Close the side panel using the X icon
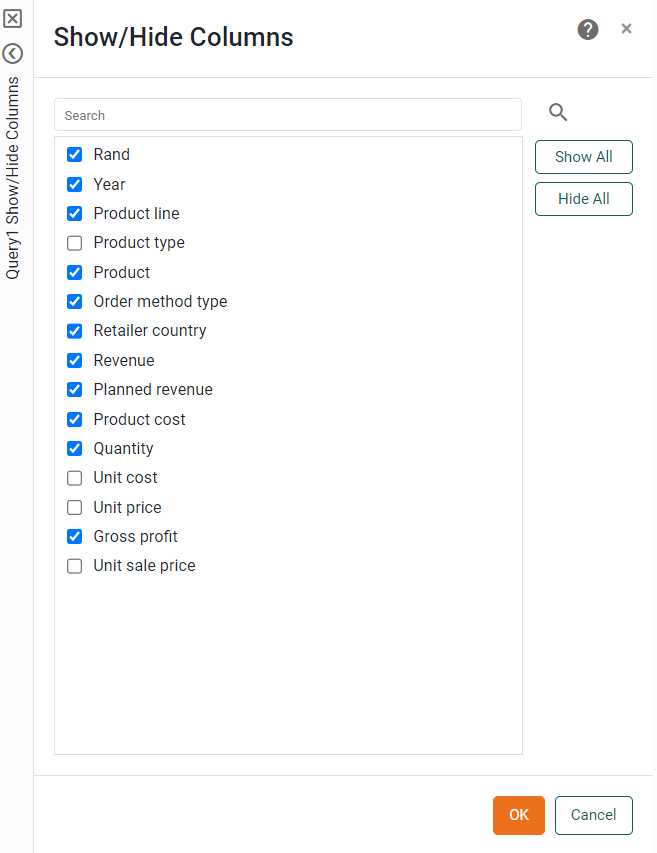Image resolution: width=657 pixels, height=853 pixels. [14, 18]
